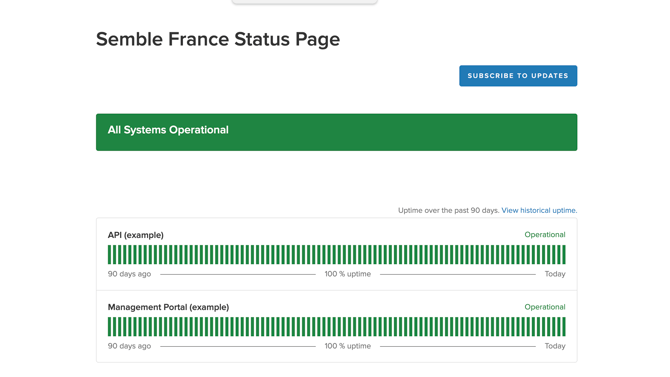
Task: Click '90 days ago' under Management Portal
Action: click(129, 346)
